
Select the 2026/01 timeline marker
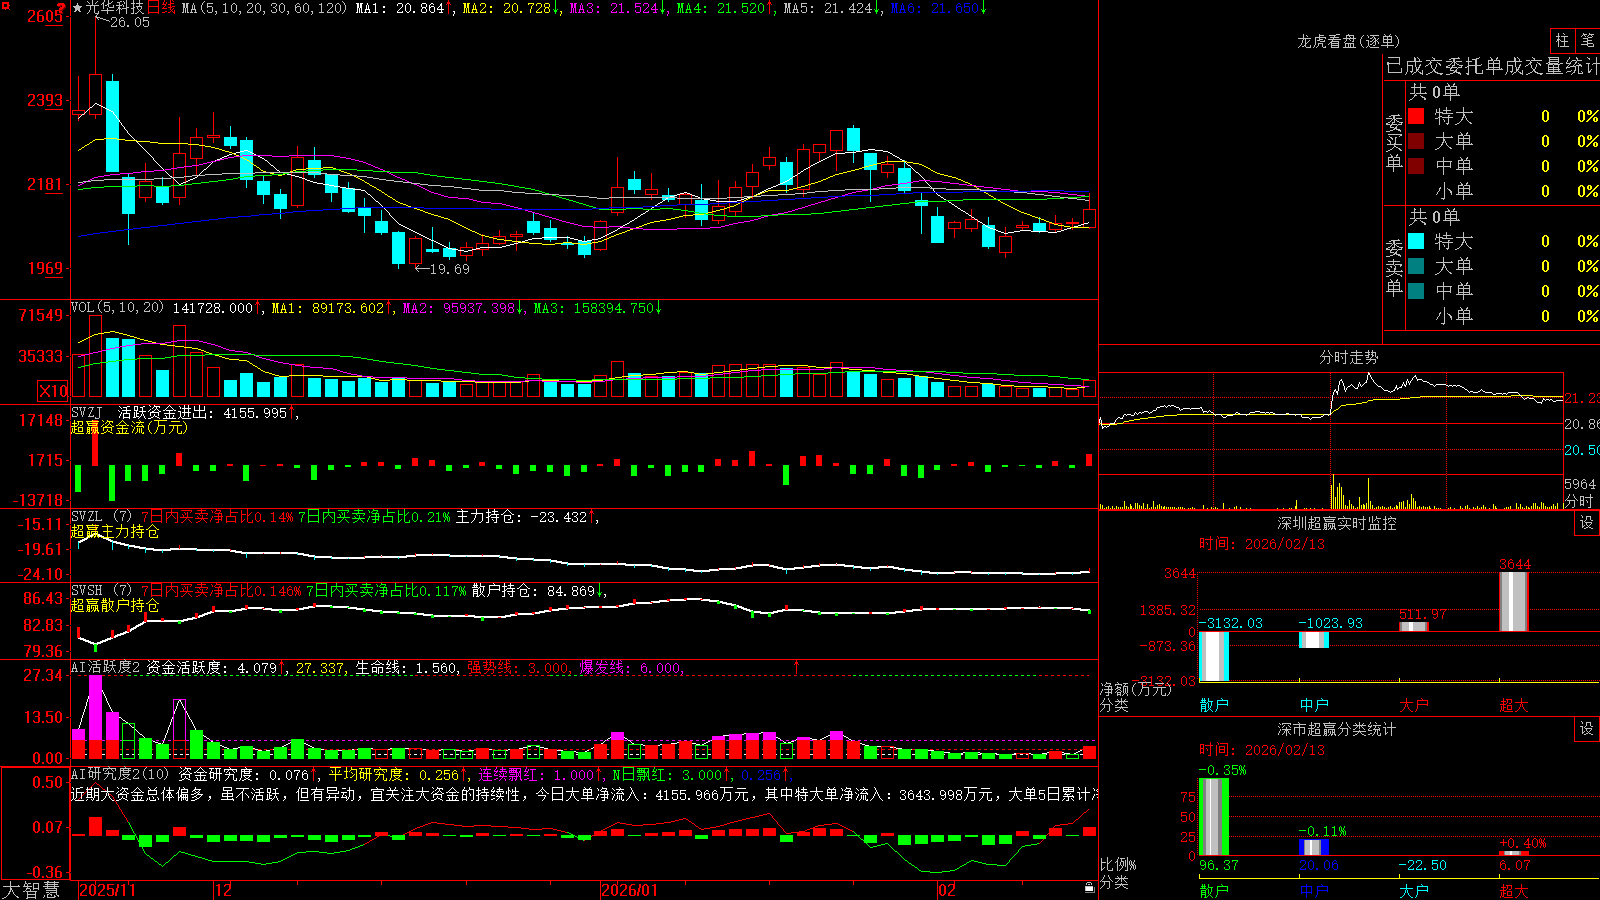pos(630,890)
